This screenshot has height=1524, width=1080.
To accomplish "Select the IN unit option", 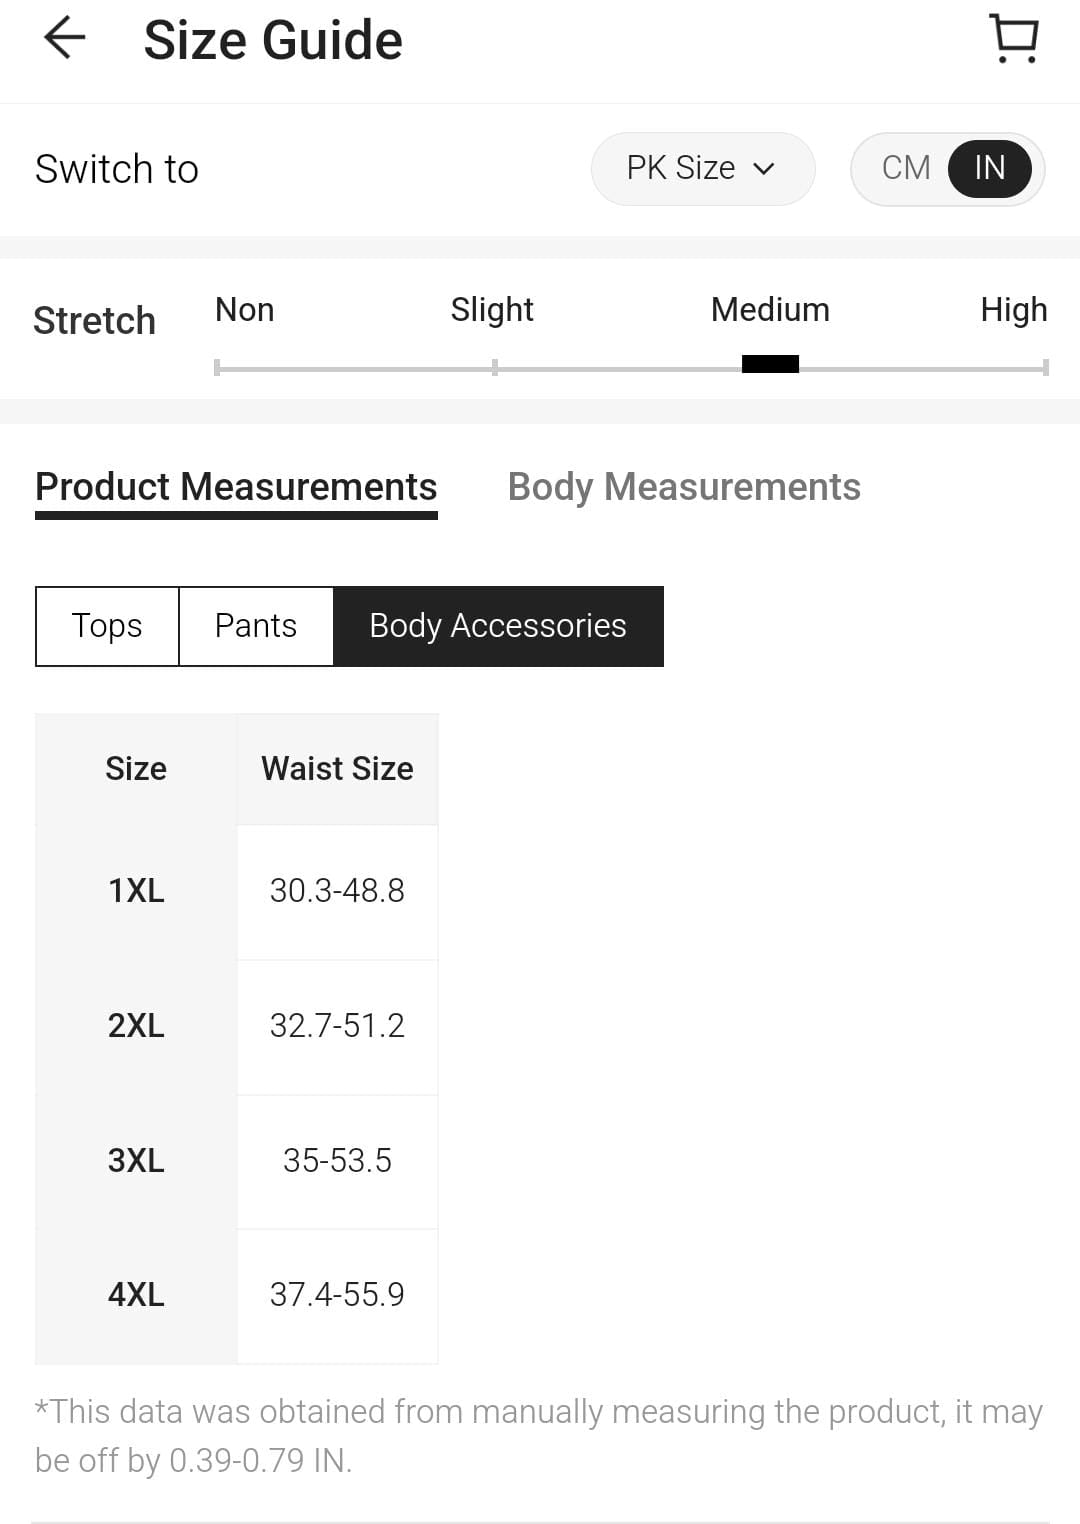I will [989, 168].
